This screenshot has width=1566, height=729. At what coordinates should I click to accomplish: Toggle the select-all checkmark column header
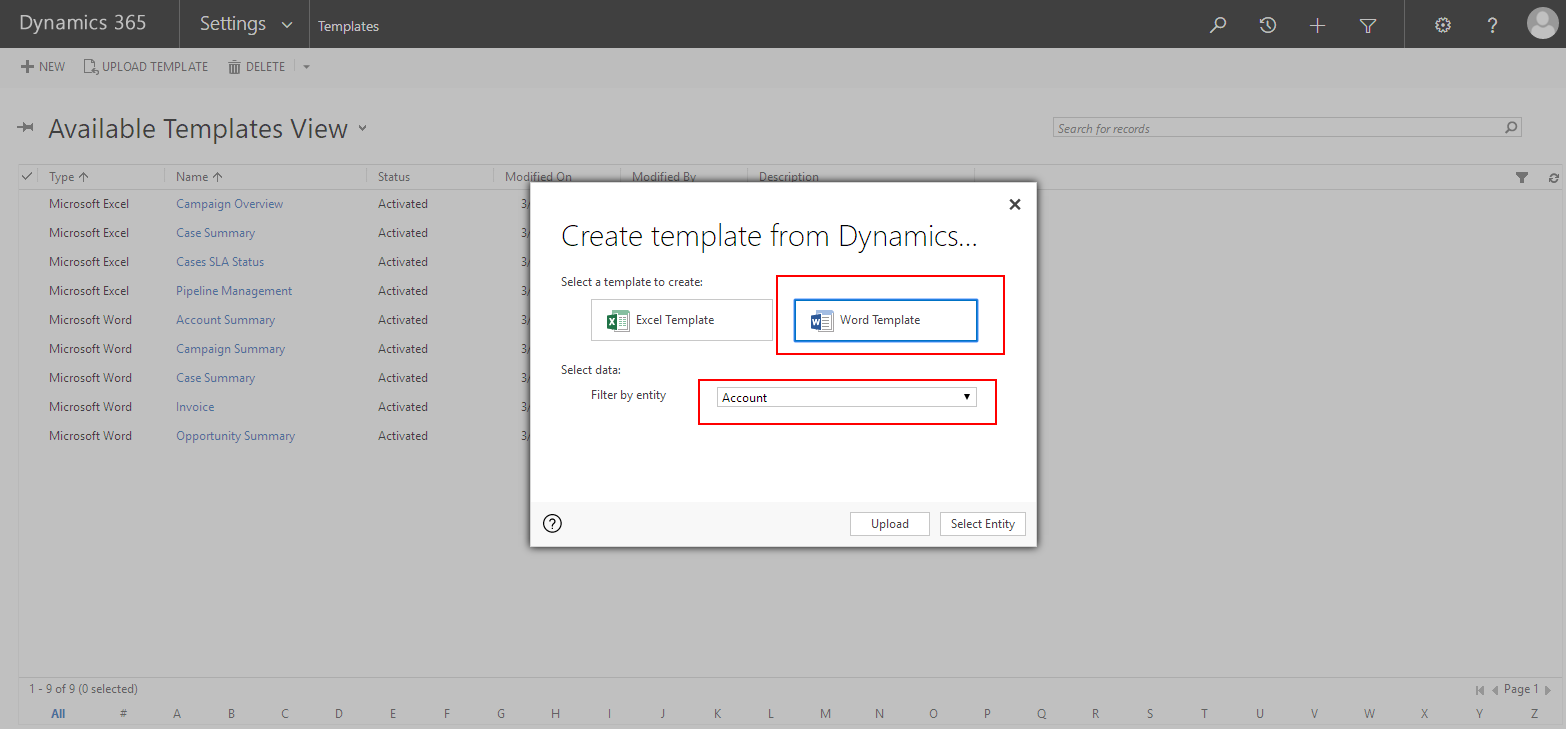coord(27,176)
